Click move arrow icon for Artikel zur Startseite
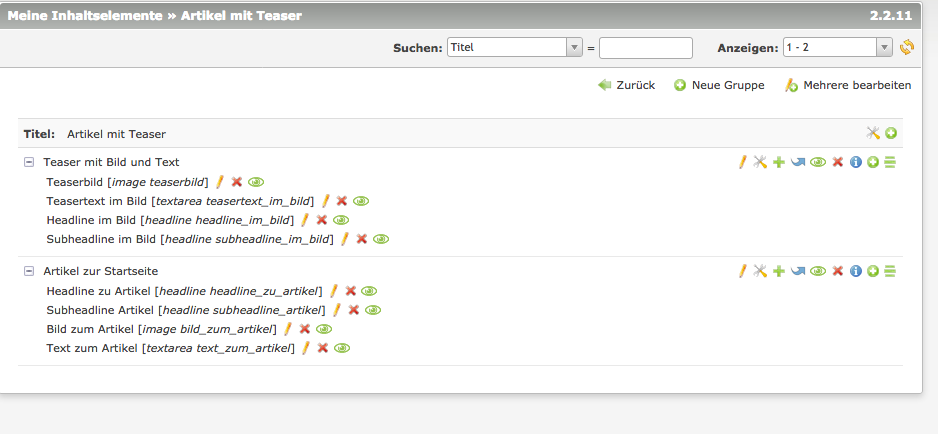 (x=797, y=271)
